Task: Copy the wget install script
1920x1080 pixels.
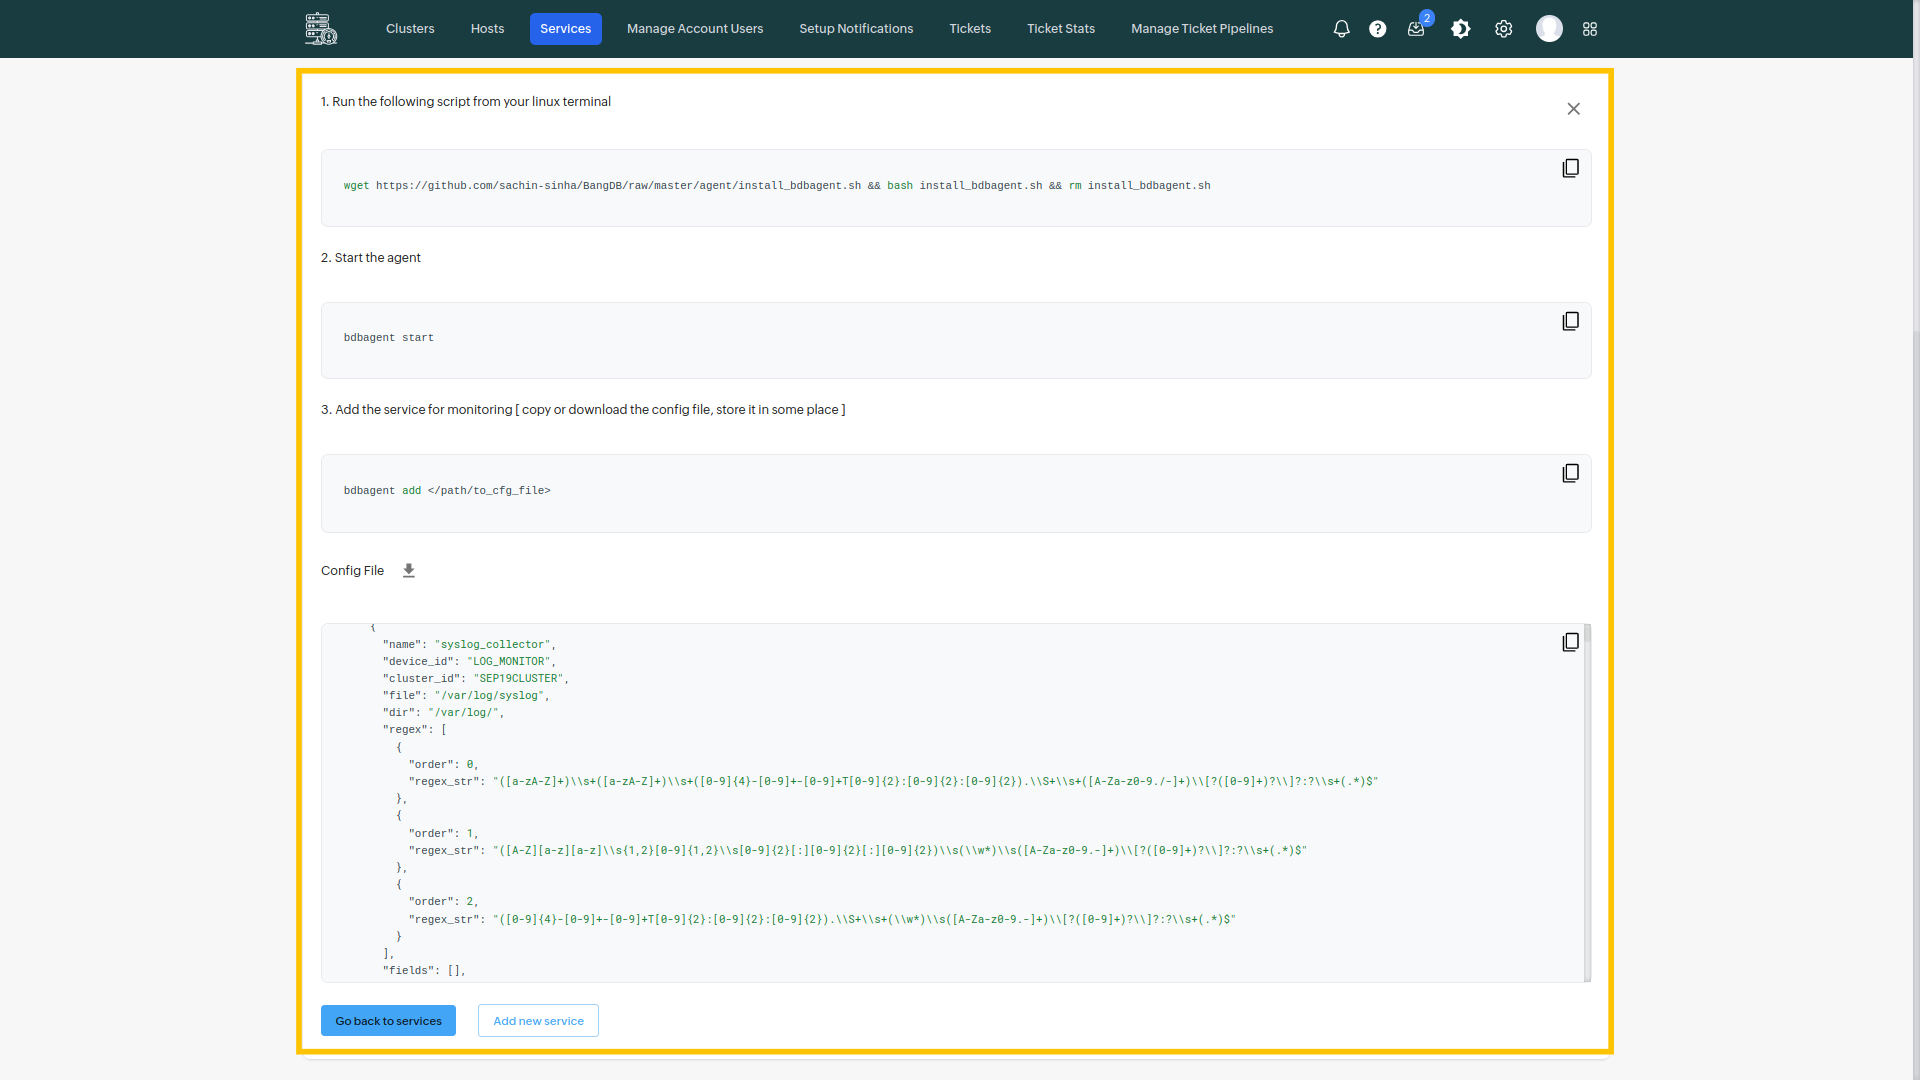Action: (1571, 168)
